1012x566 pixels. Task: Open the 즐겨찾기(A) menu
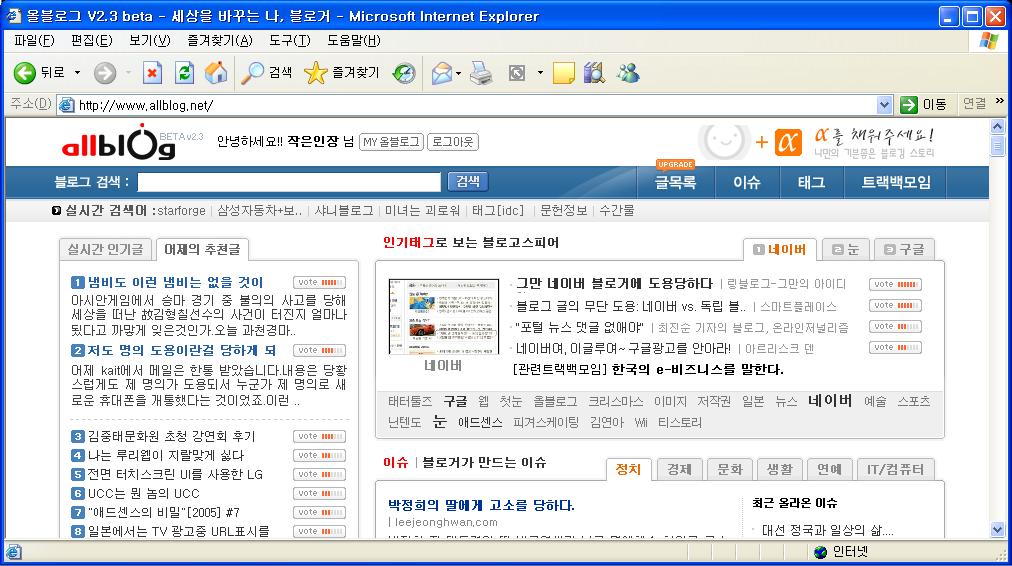click(x=220, y=41)
